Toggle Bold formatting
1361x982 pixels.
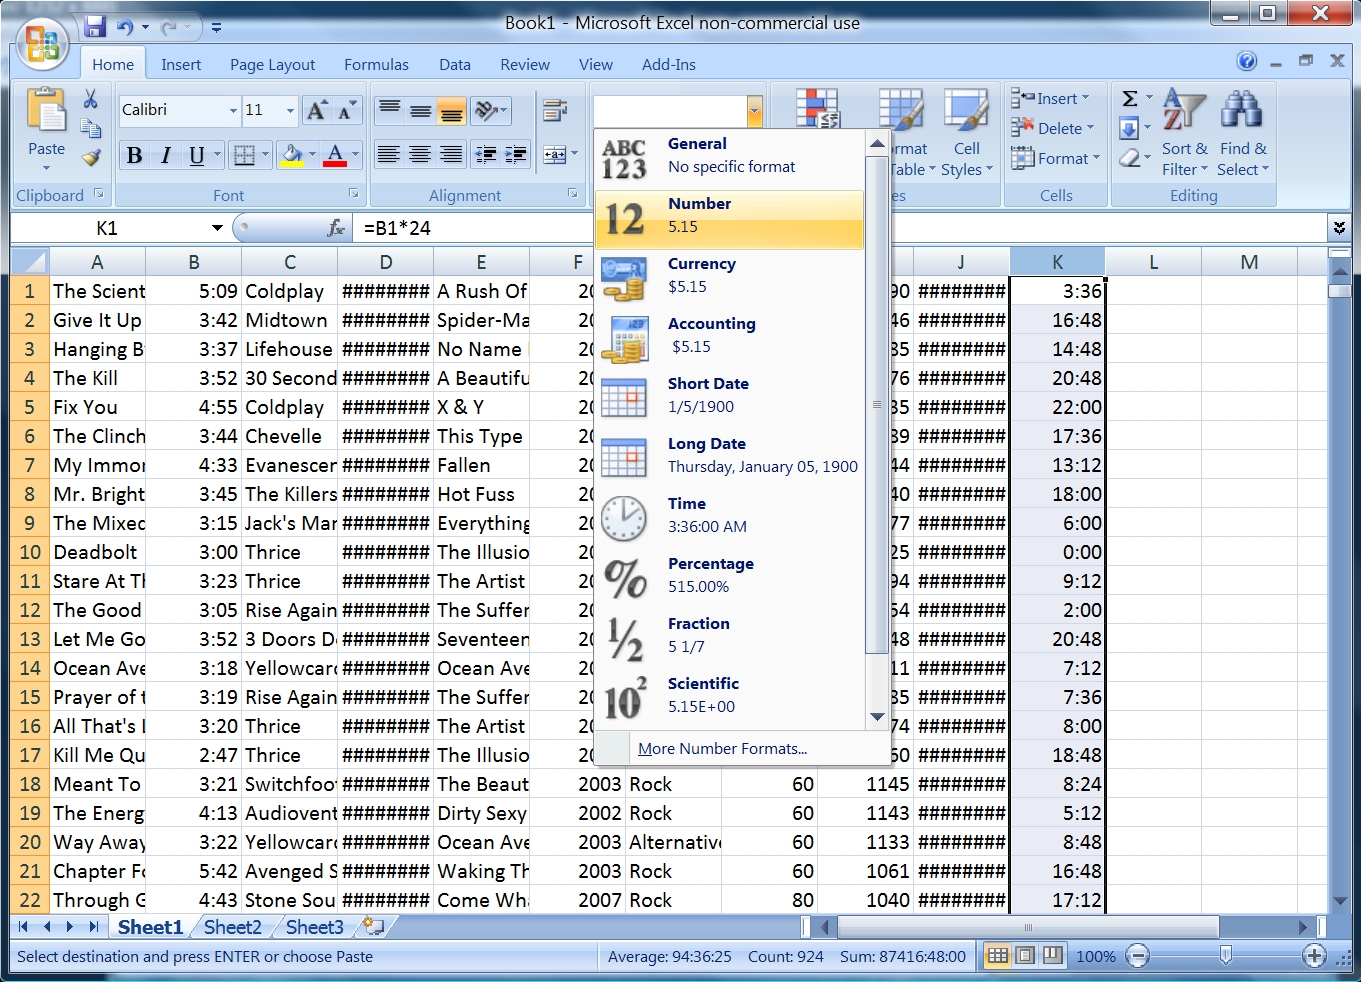coord(134,155)
